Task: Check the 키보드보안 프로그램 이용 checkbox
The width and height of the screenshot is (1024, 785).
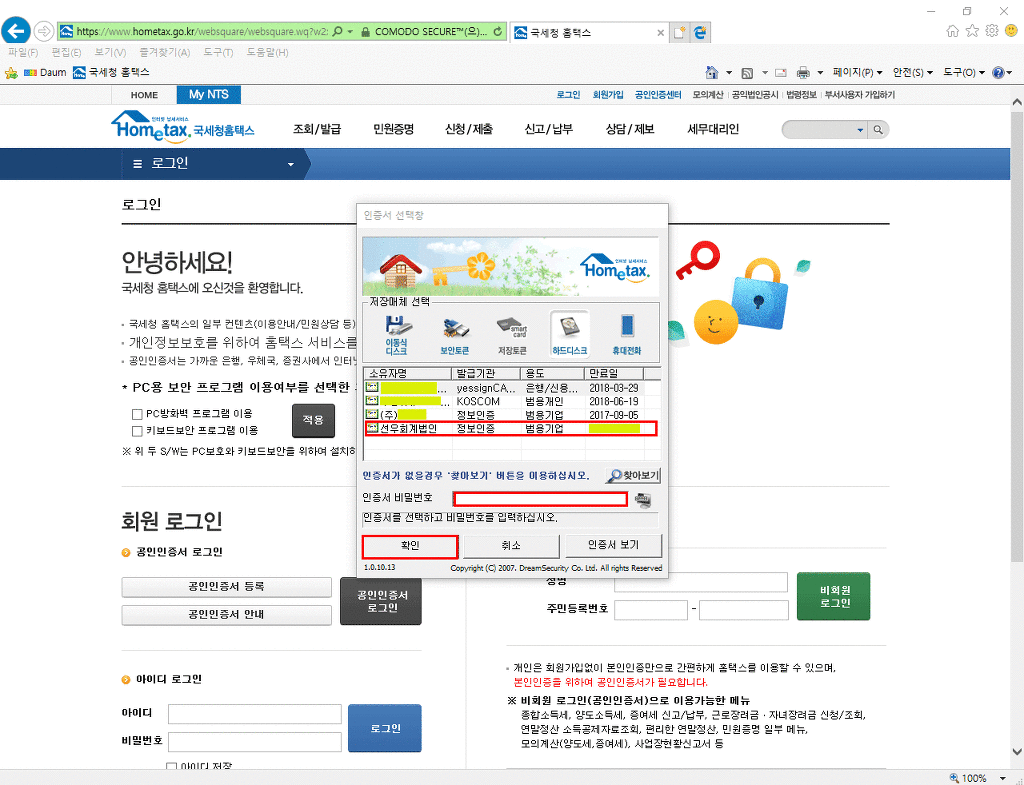Action: click(137, 431)
